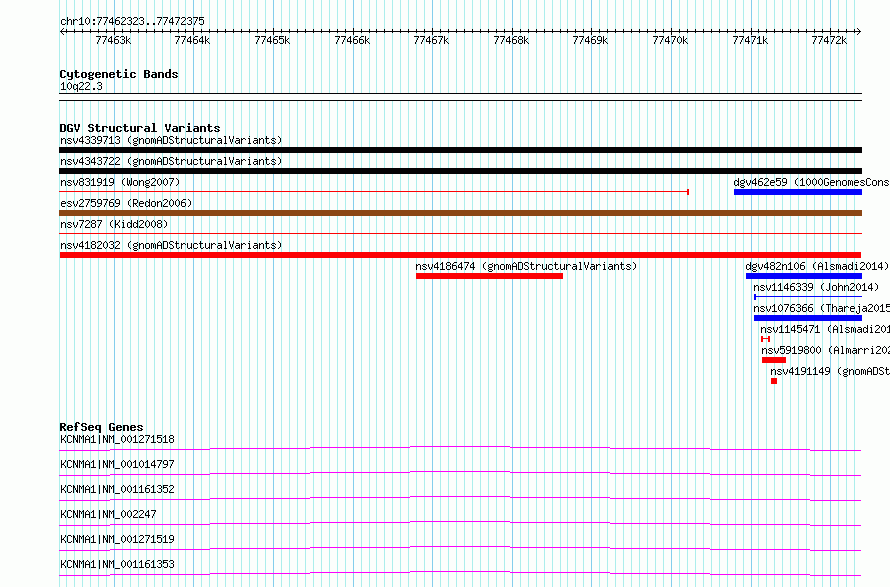Click the nsv4182032 gnomAD variant label
890x587 pixels.
(x=171, y=245)
